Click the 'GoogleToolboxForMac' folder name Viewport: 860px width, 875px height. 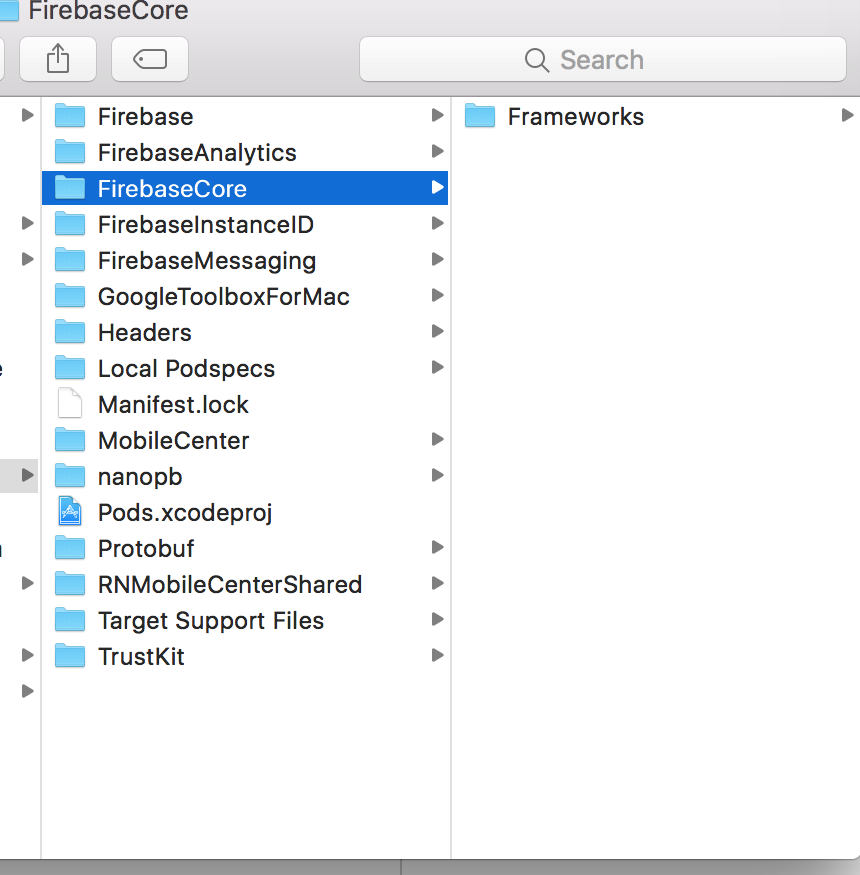pyautogui.click(x=224, y=297)
